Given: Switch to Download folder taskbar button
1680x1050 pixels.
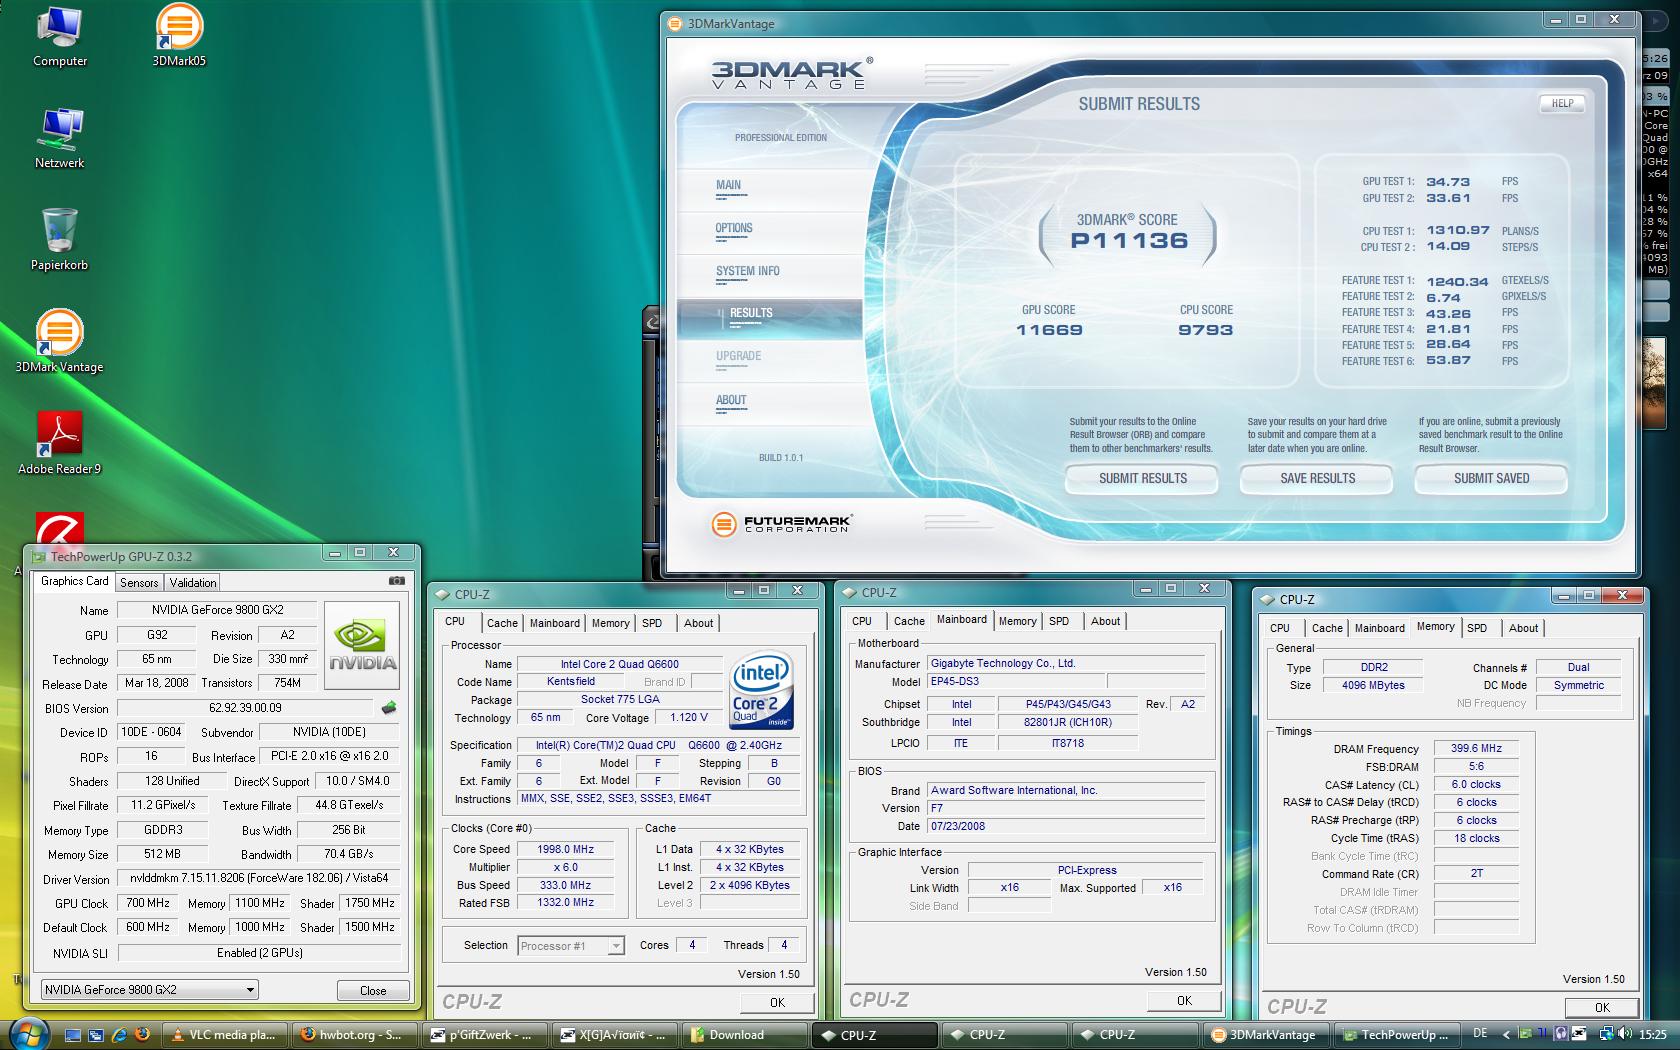Looking at the screenshot, I should pyautogui.click(x=744, y=1035).
